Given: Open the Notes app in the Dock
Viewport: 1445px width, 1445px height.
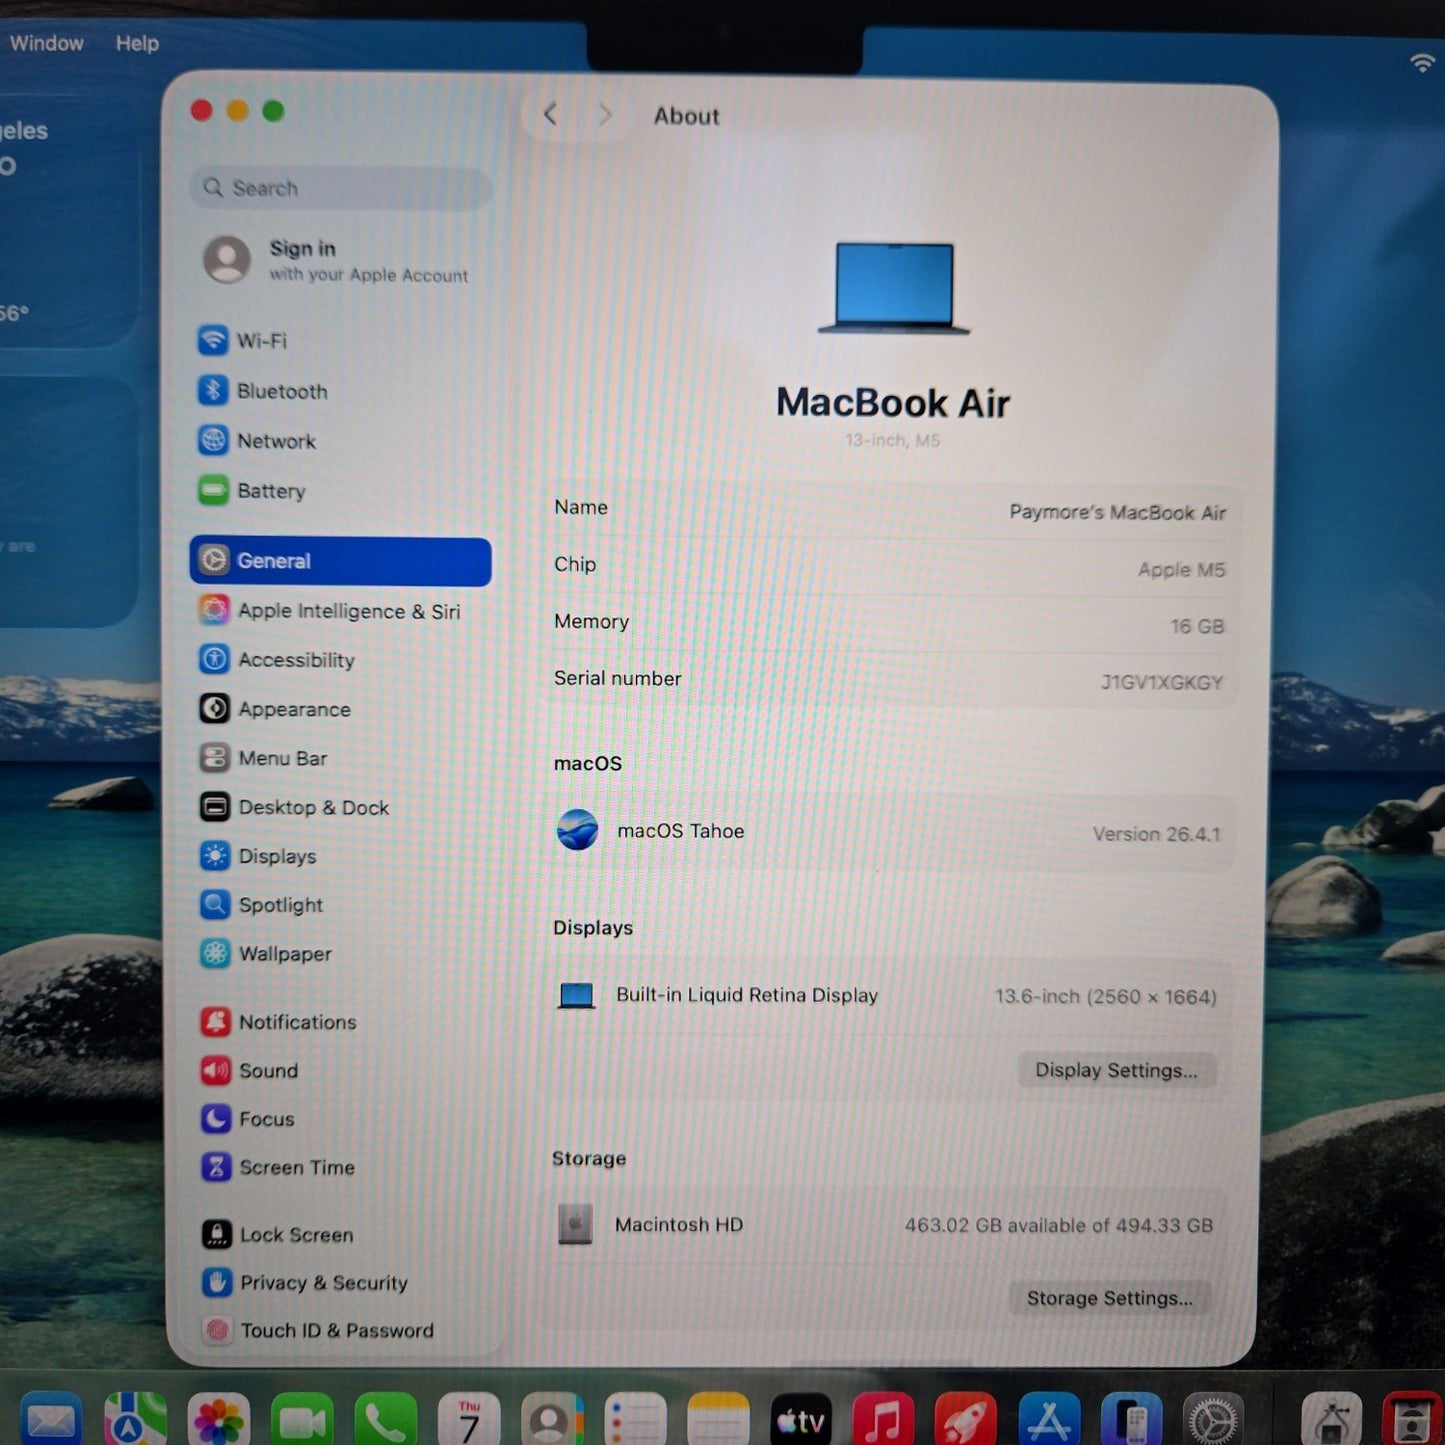Looking at the screenshot, I should tap(718, 1419).
